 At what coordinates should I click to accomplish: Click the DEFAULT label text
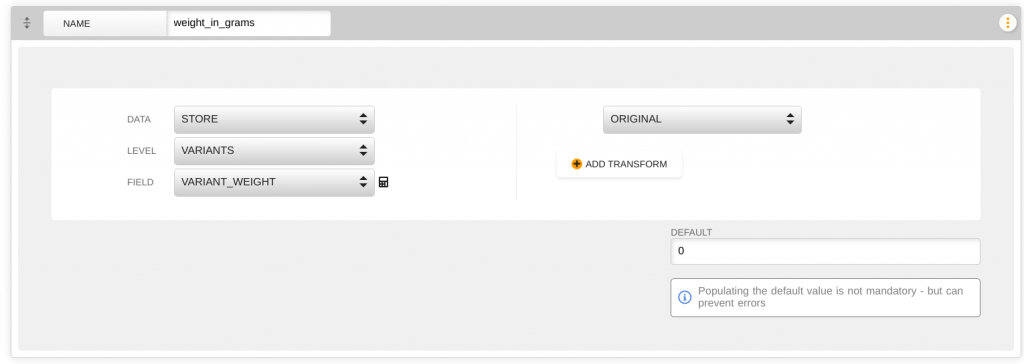(x=691, y=232)
